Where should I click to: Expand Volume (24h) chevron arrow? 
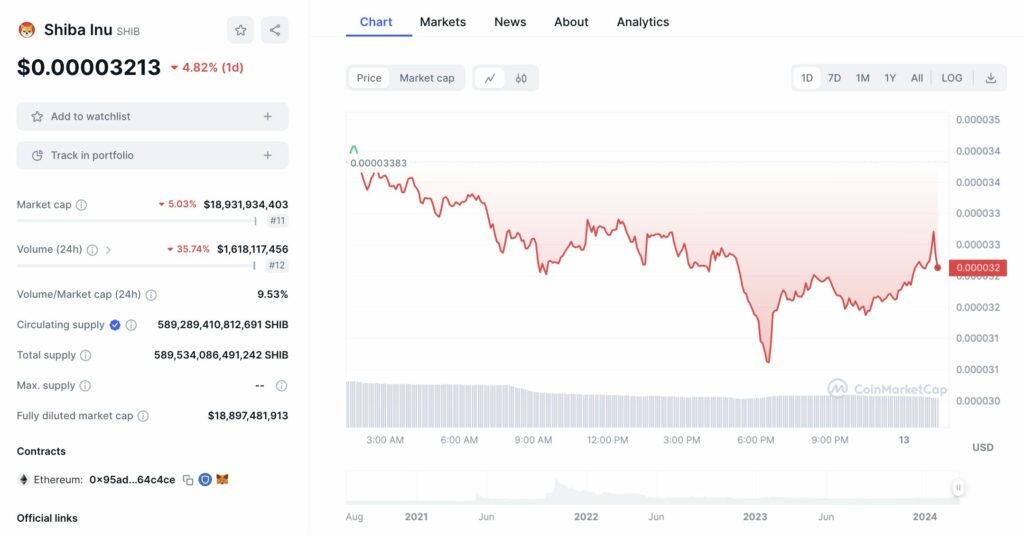pyautogui.click(x=108, y=250)
